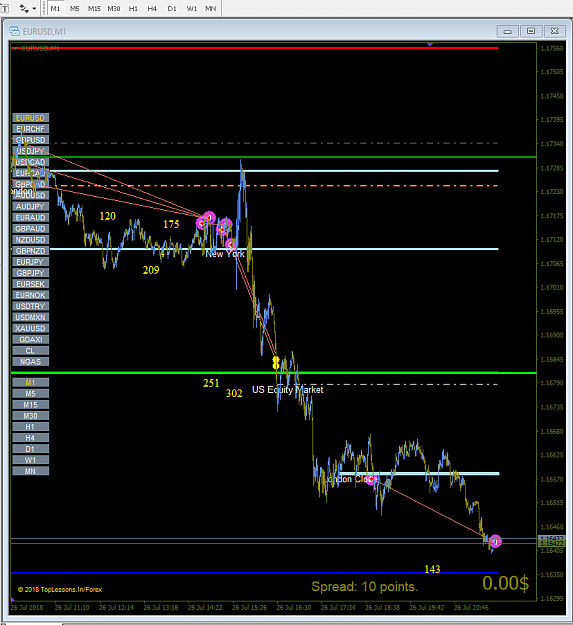Switch to M30 in the chart's timeframe panel
The width and height of the screenshot is (573, 625).
pyautogui.click(x=31, y=416)
